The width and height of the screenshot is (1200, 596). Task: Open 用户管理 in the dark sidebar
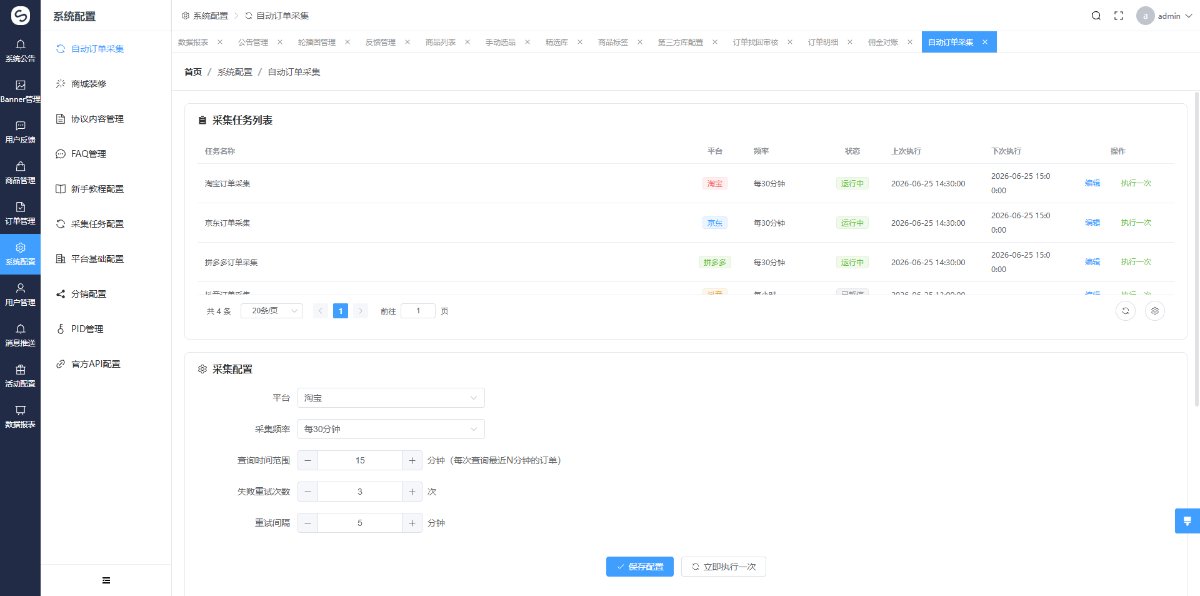coord(20,294)
